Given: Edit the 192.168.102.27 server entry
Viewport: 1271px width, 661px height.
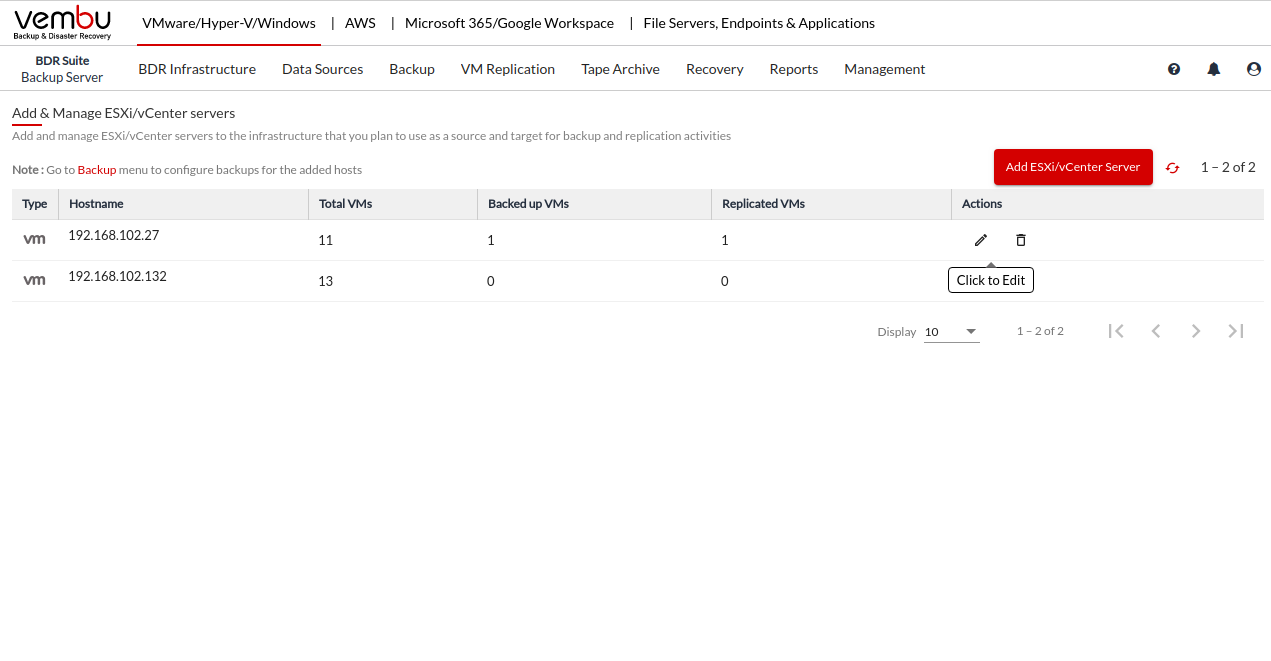Looking at the screenshot, I should (x=981, y=240).
